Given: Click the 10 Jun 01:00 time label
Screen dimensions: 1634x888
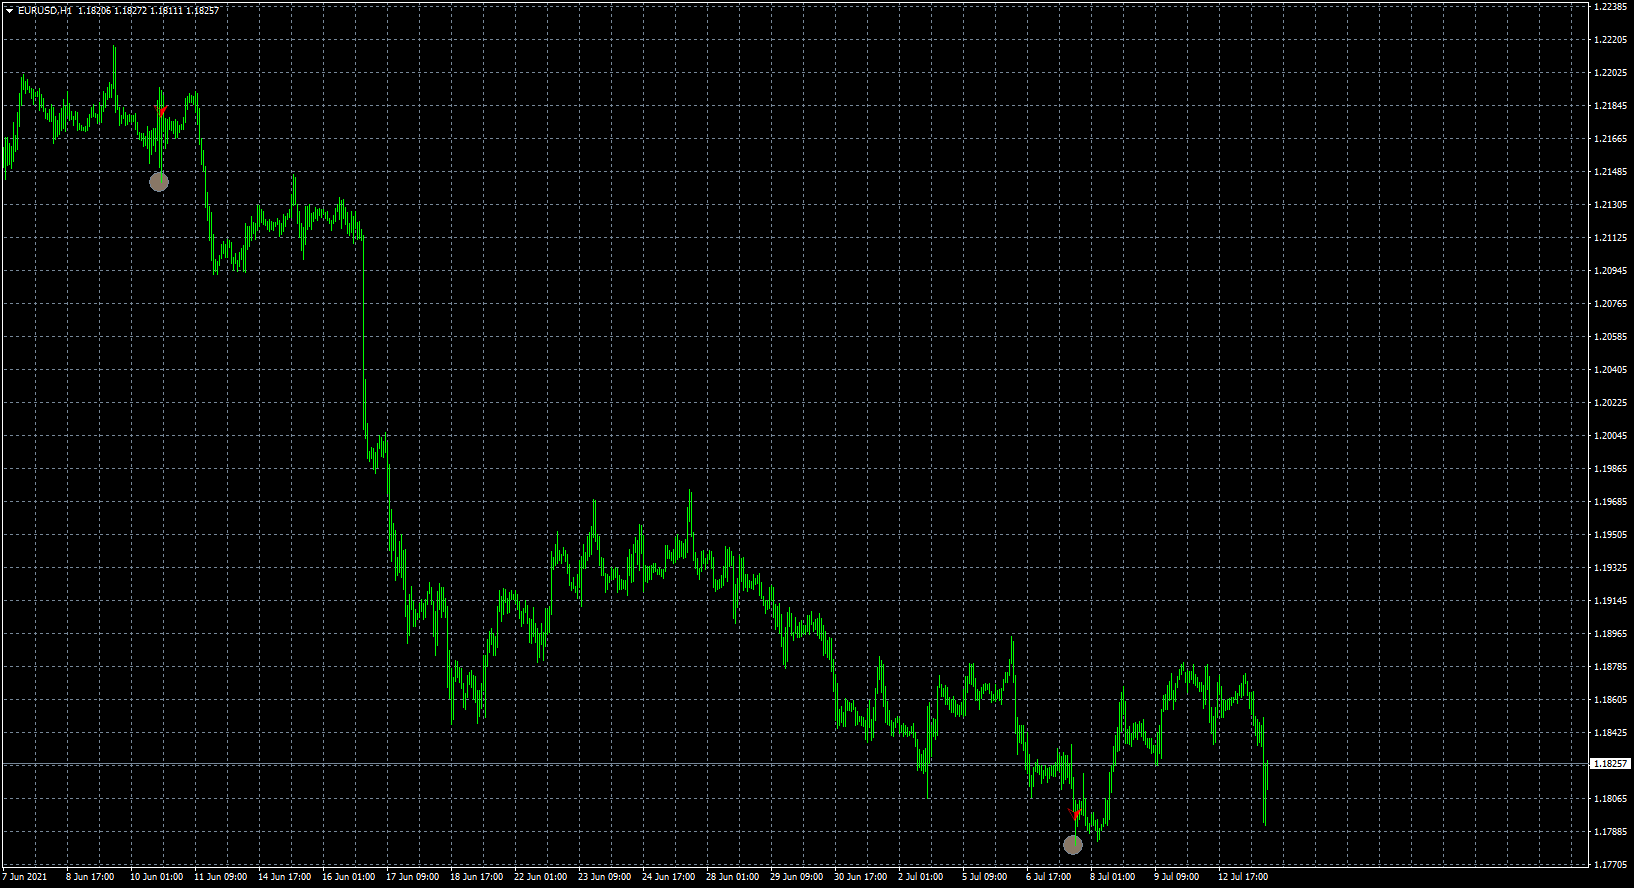Looking at the screenshot, I should (x=156, y=877).
